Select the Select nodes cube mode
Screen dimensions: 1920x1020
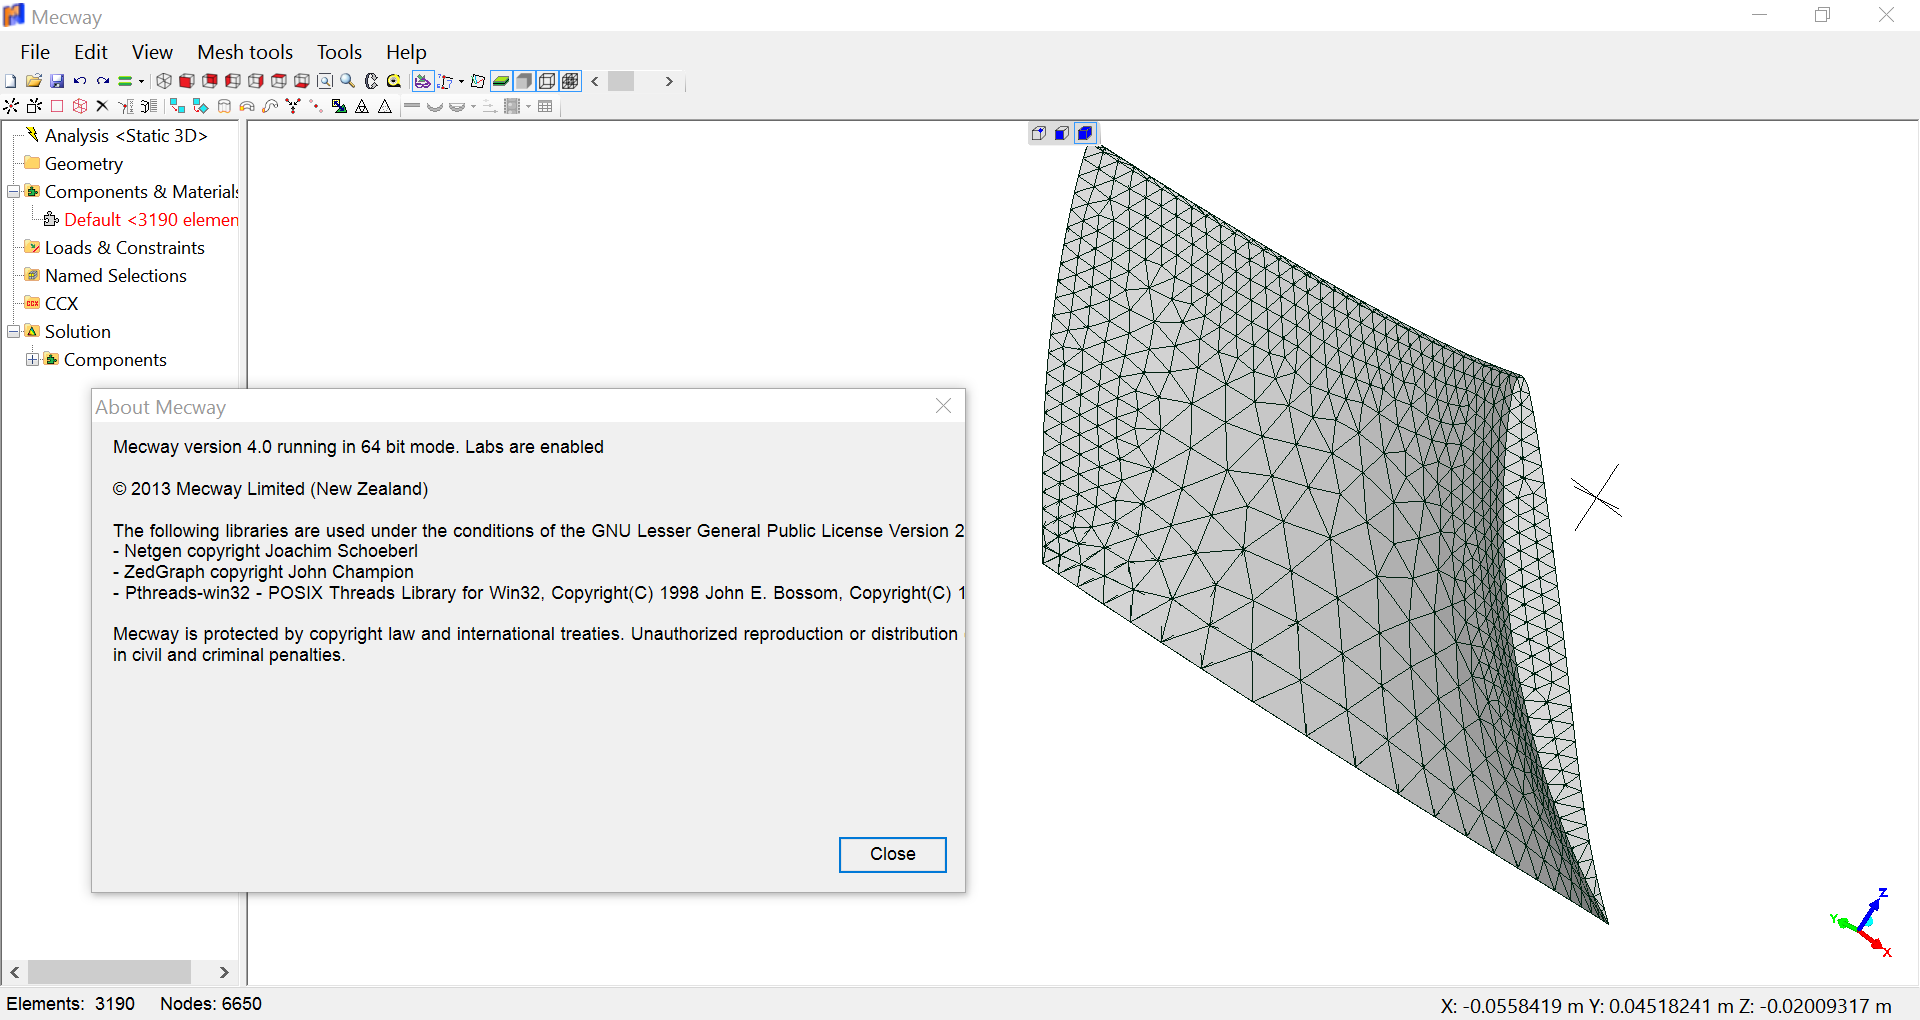click(x=1039, y=133)
